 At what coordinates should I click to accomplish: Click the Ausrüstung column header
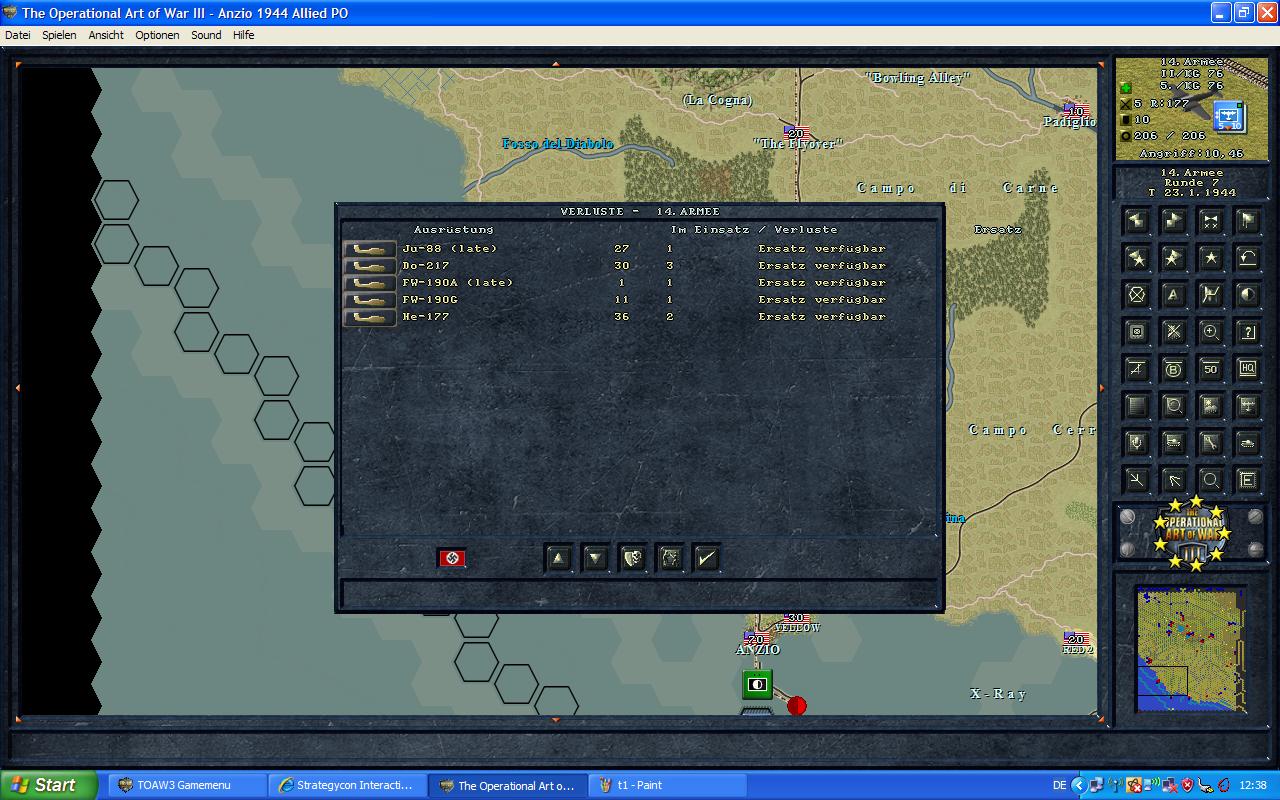pyautogui.click(x=454, y=230)
